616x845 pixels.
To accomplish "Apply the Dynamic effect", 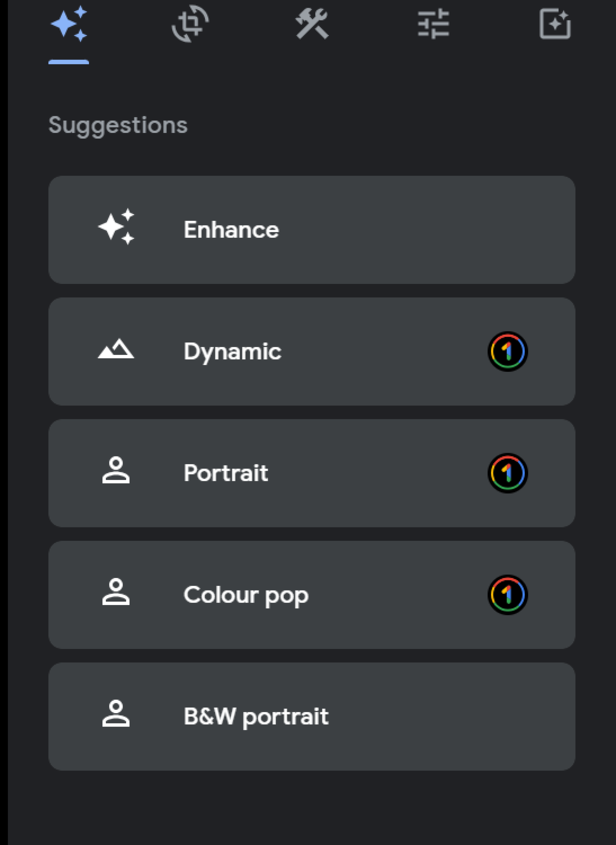I will click(311, 351).
